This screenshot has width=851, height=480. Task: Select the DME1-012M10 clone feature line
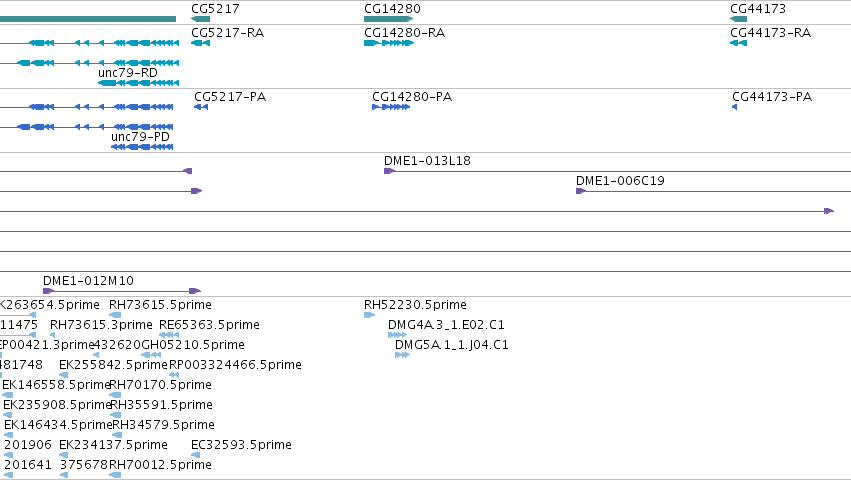coord(122,291)
